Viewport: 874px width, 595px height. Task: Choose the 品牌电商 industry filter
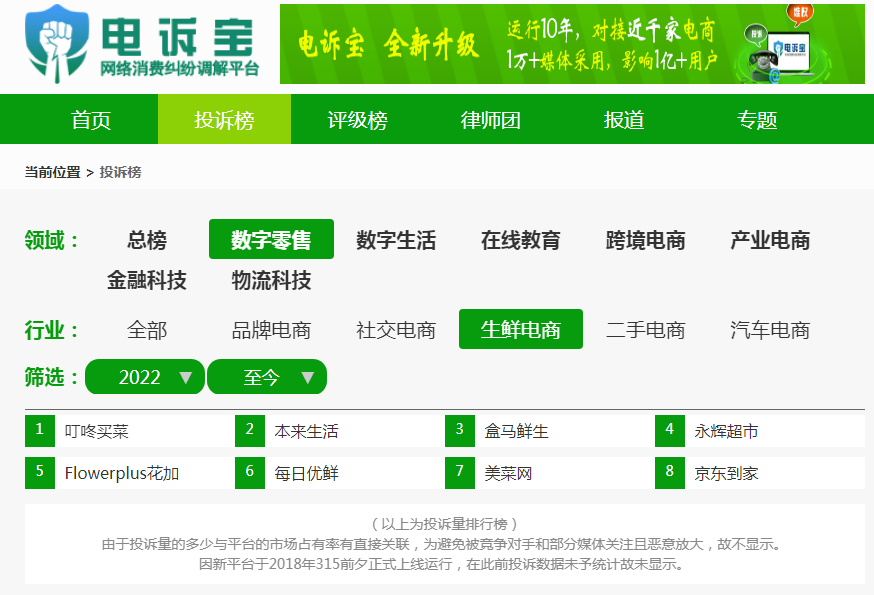pyautogui.click(x=271, y=330)
